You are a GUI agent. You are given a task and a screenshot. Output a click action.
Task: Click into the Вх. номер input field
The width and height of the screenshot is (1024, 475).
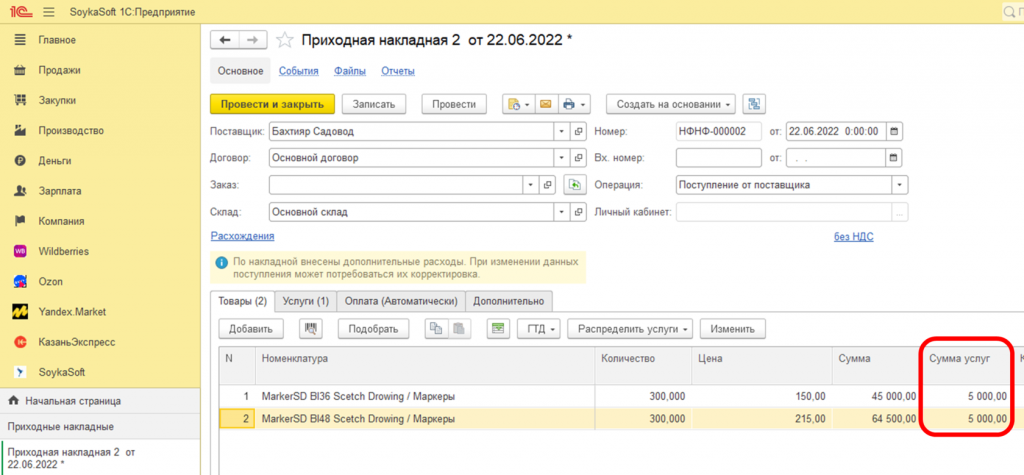718,158
